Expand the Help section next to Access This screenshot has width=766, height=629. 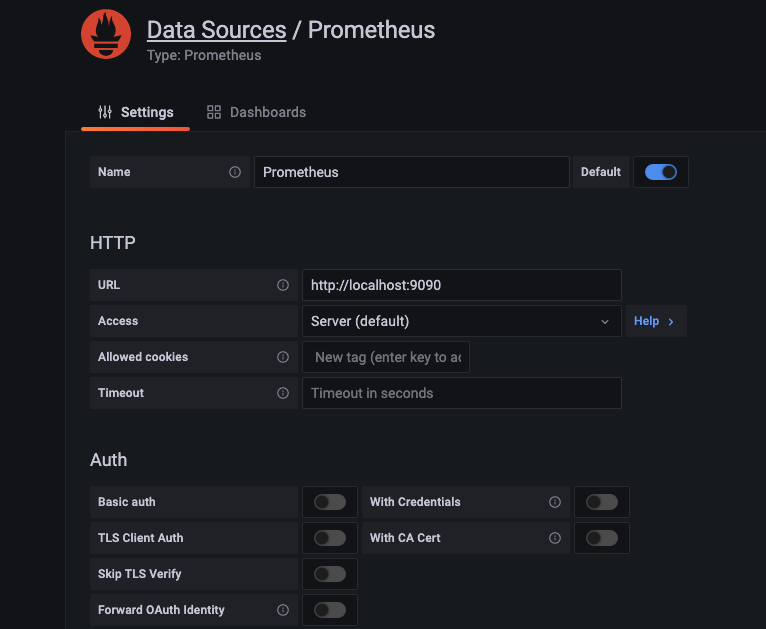coord(655,321)
